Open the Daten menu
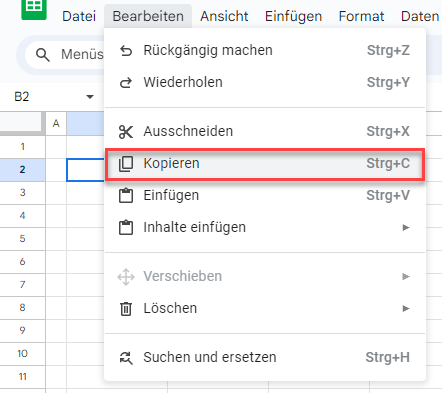The width and height of the screenshot is (442, 393). [x=420, y=16]
